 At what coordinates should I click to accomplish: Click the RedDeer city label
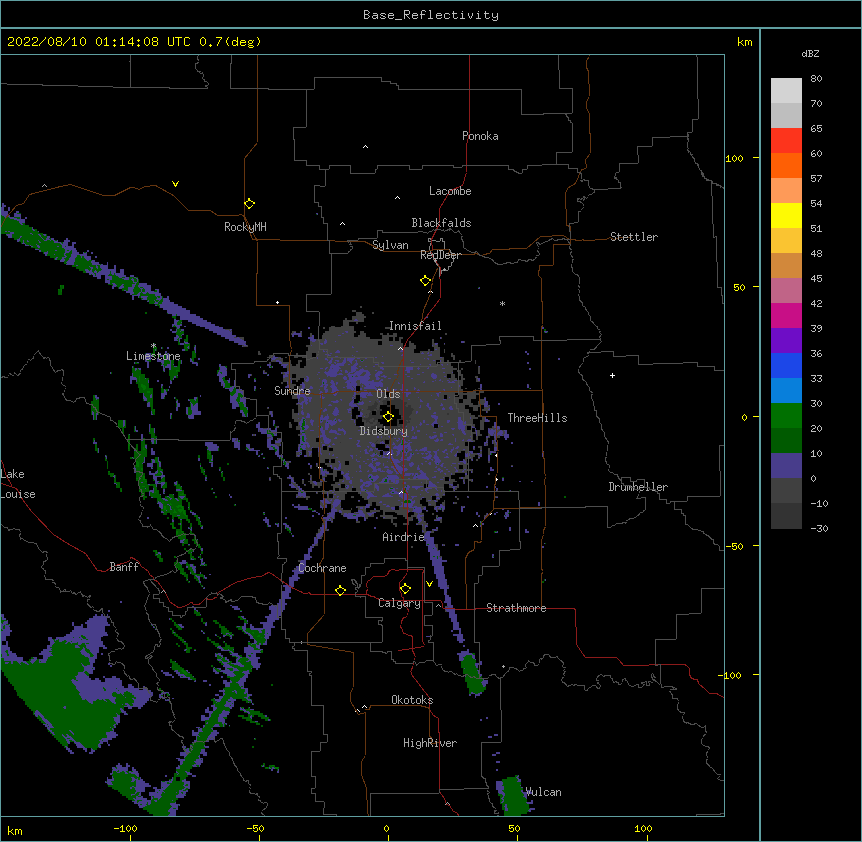(x=440, y=255)
